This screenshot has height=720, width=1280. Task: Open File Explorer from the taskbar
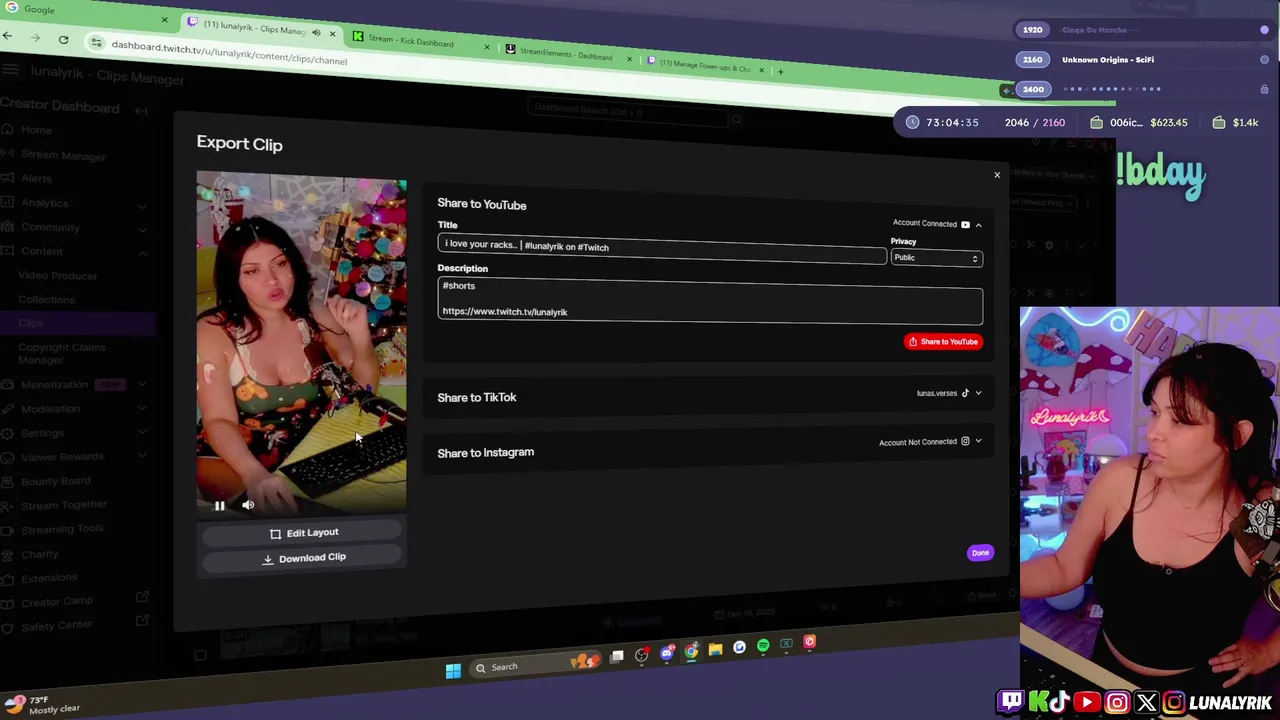pos(715,649)
